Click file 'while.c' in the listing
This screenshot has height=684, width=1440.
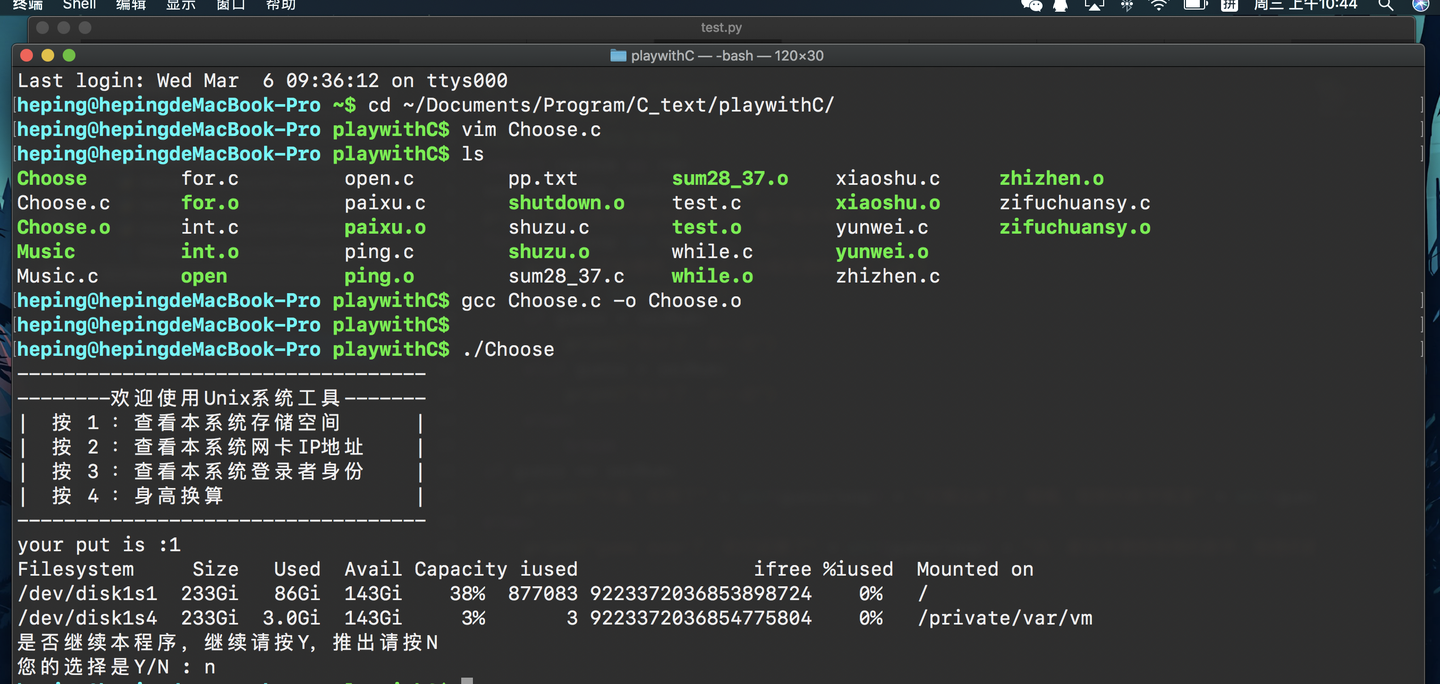712,252
